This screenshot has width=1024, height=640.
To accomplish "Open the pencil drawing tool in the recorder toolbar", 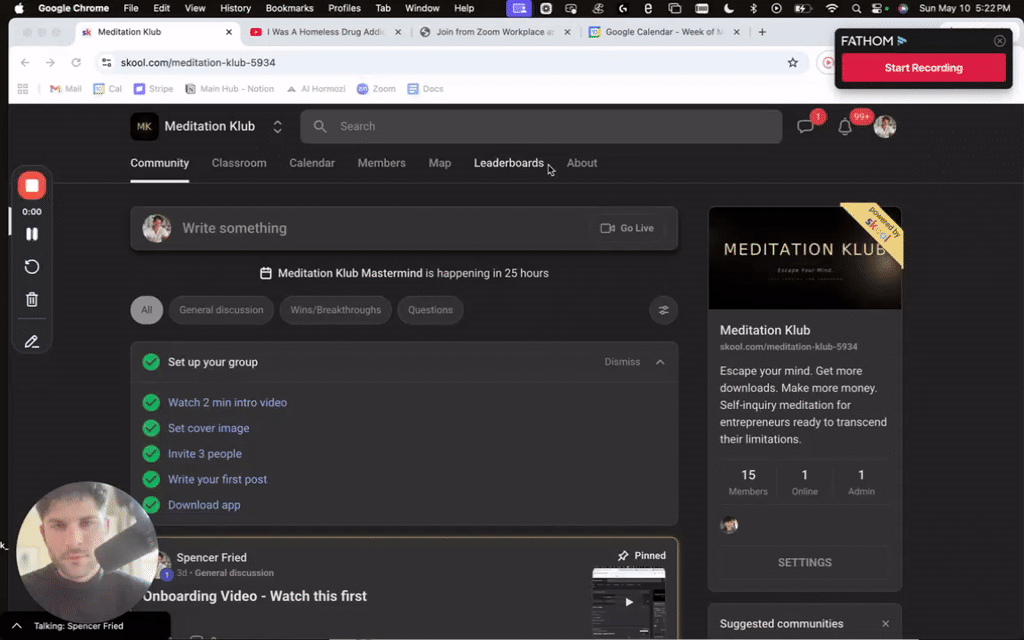I will tap(31, 342).
